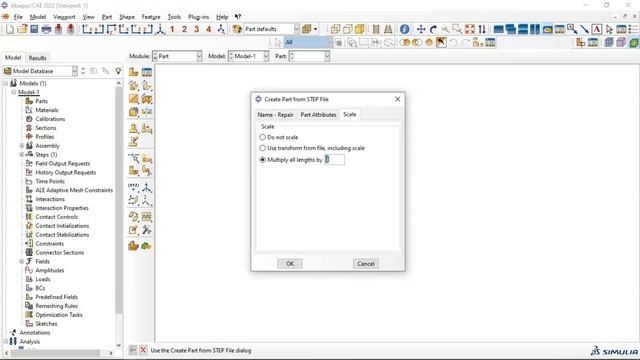Viewport: 640px width, 360px height.
Task: Select the Do not scale option
Action: pyautogui.click(x=262, y=137)
